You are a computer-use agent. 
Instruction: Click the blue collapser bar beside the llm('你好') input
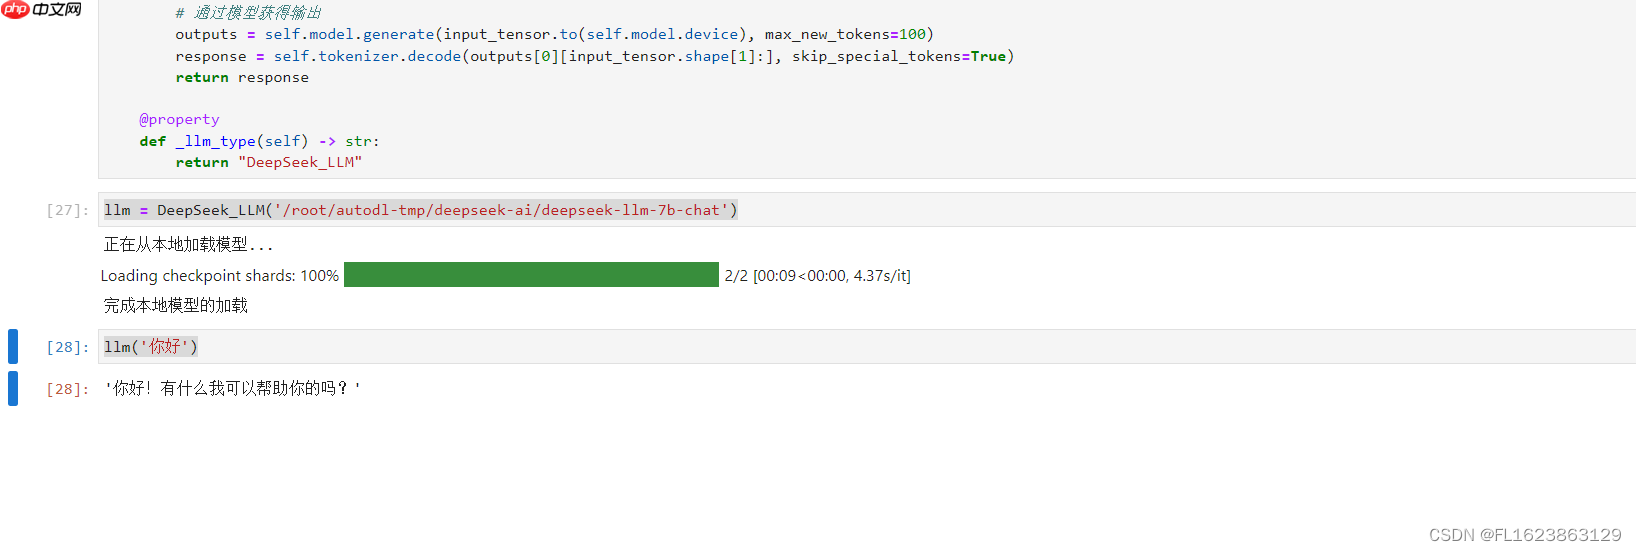click(x=13, y=346)
